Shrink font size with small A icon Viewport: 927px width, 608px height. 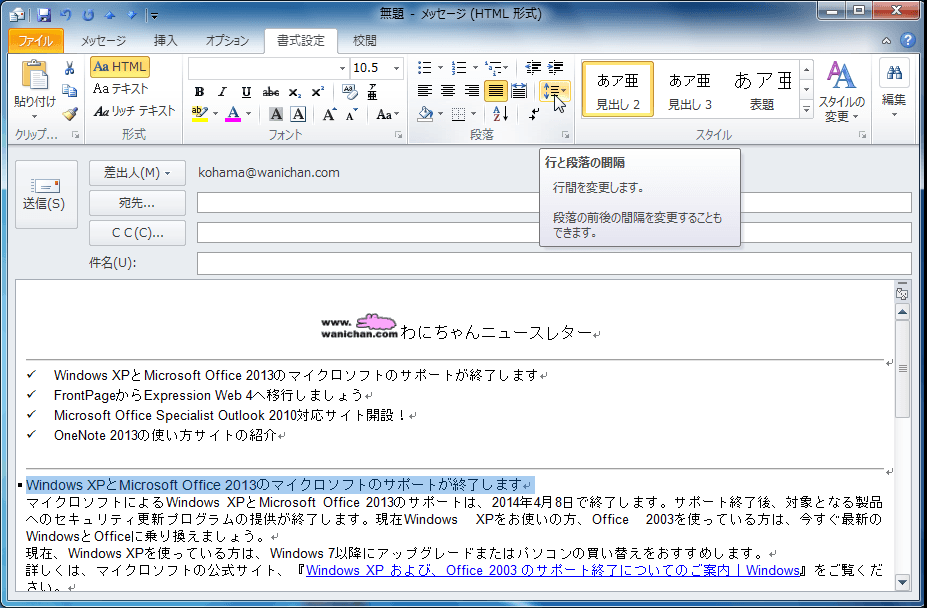352,115
